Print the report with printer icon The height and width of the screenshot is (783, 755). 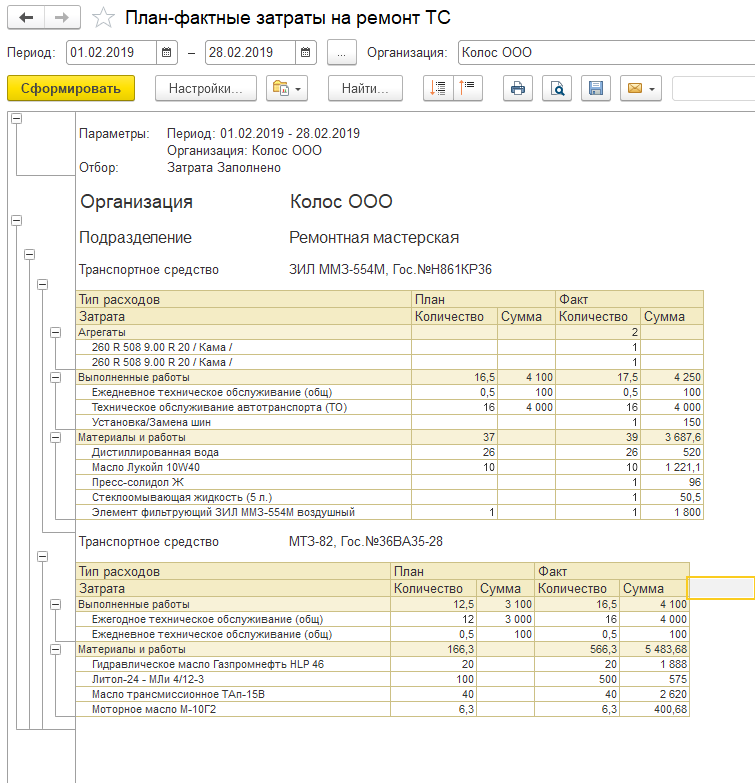[518, 88]
